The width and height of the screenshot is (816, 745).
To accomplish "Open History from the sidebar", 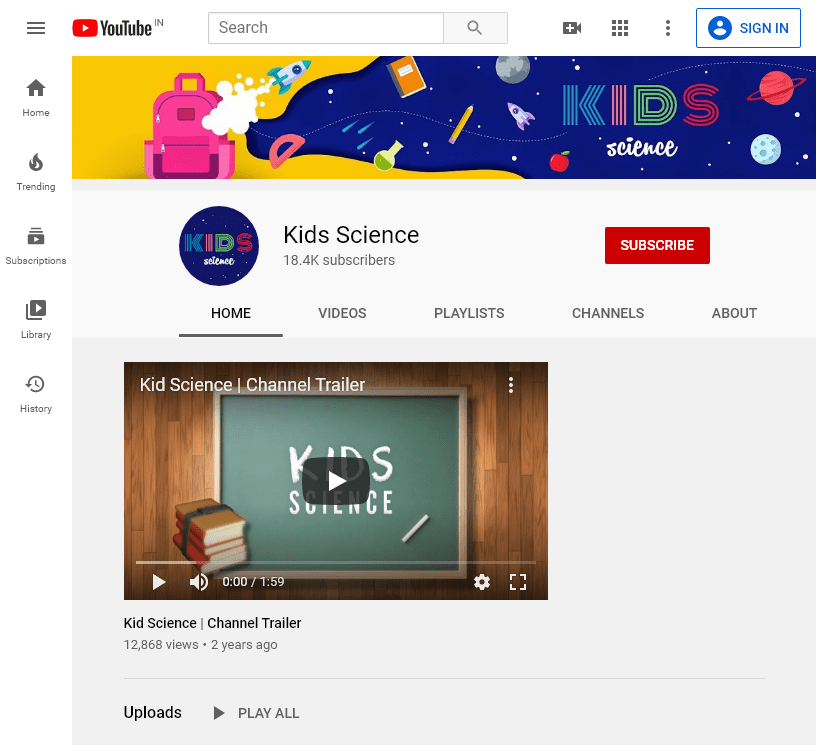I will click(36, 394).
